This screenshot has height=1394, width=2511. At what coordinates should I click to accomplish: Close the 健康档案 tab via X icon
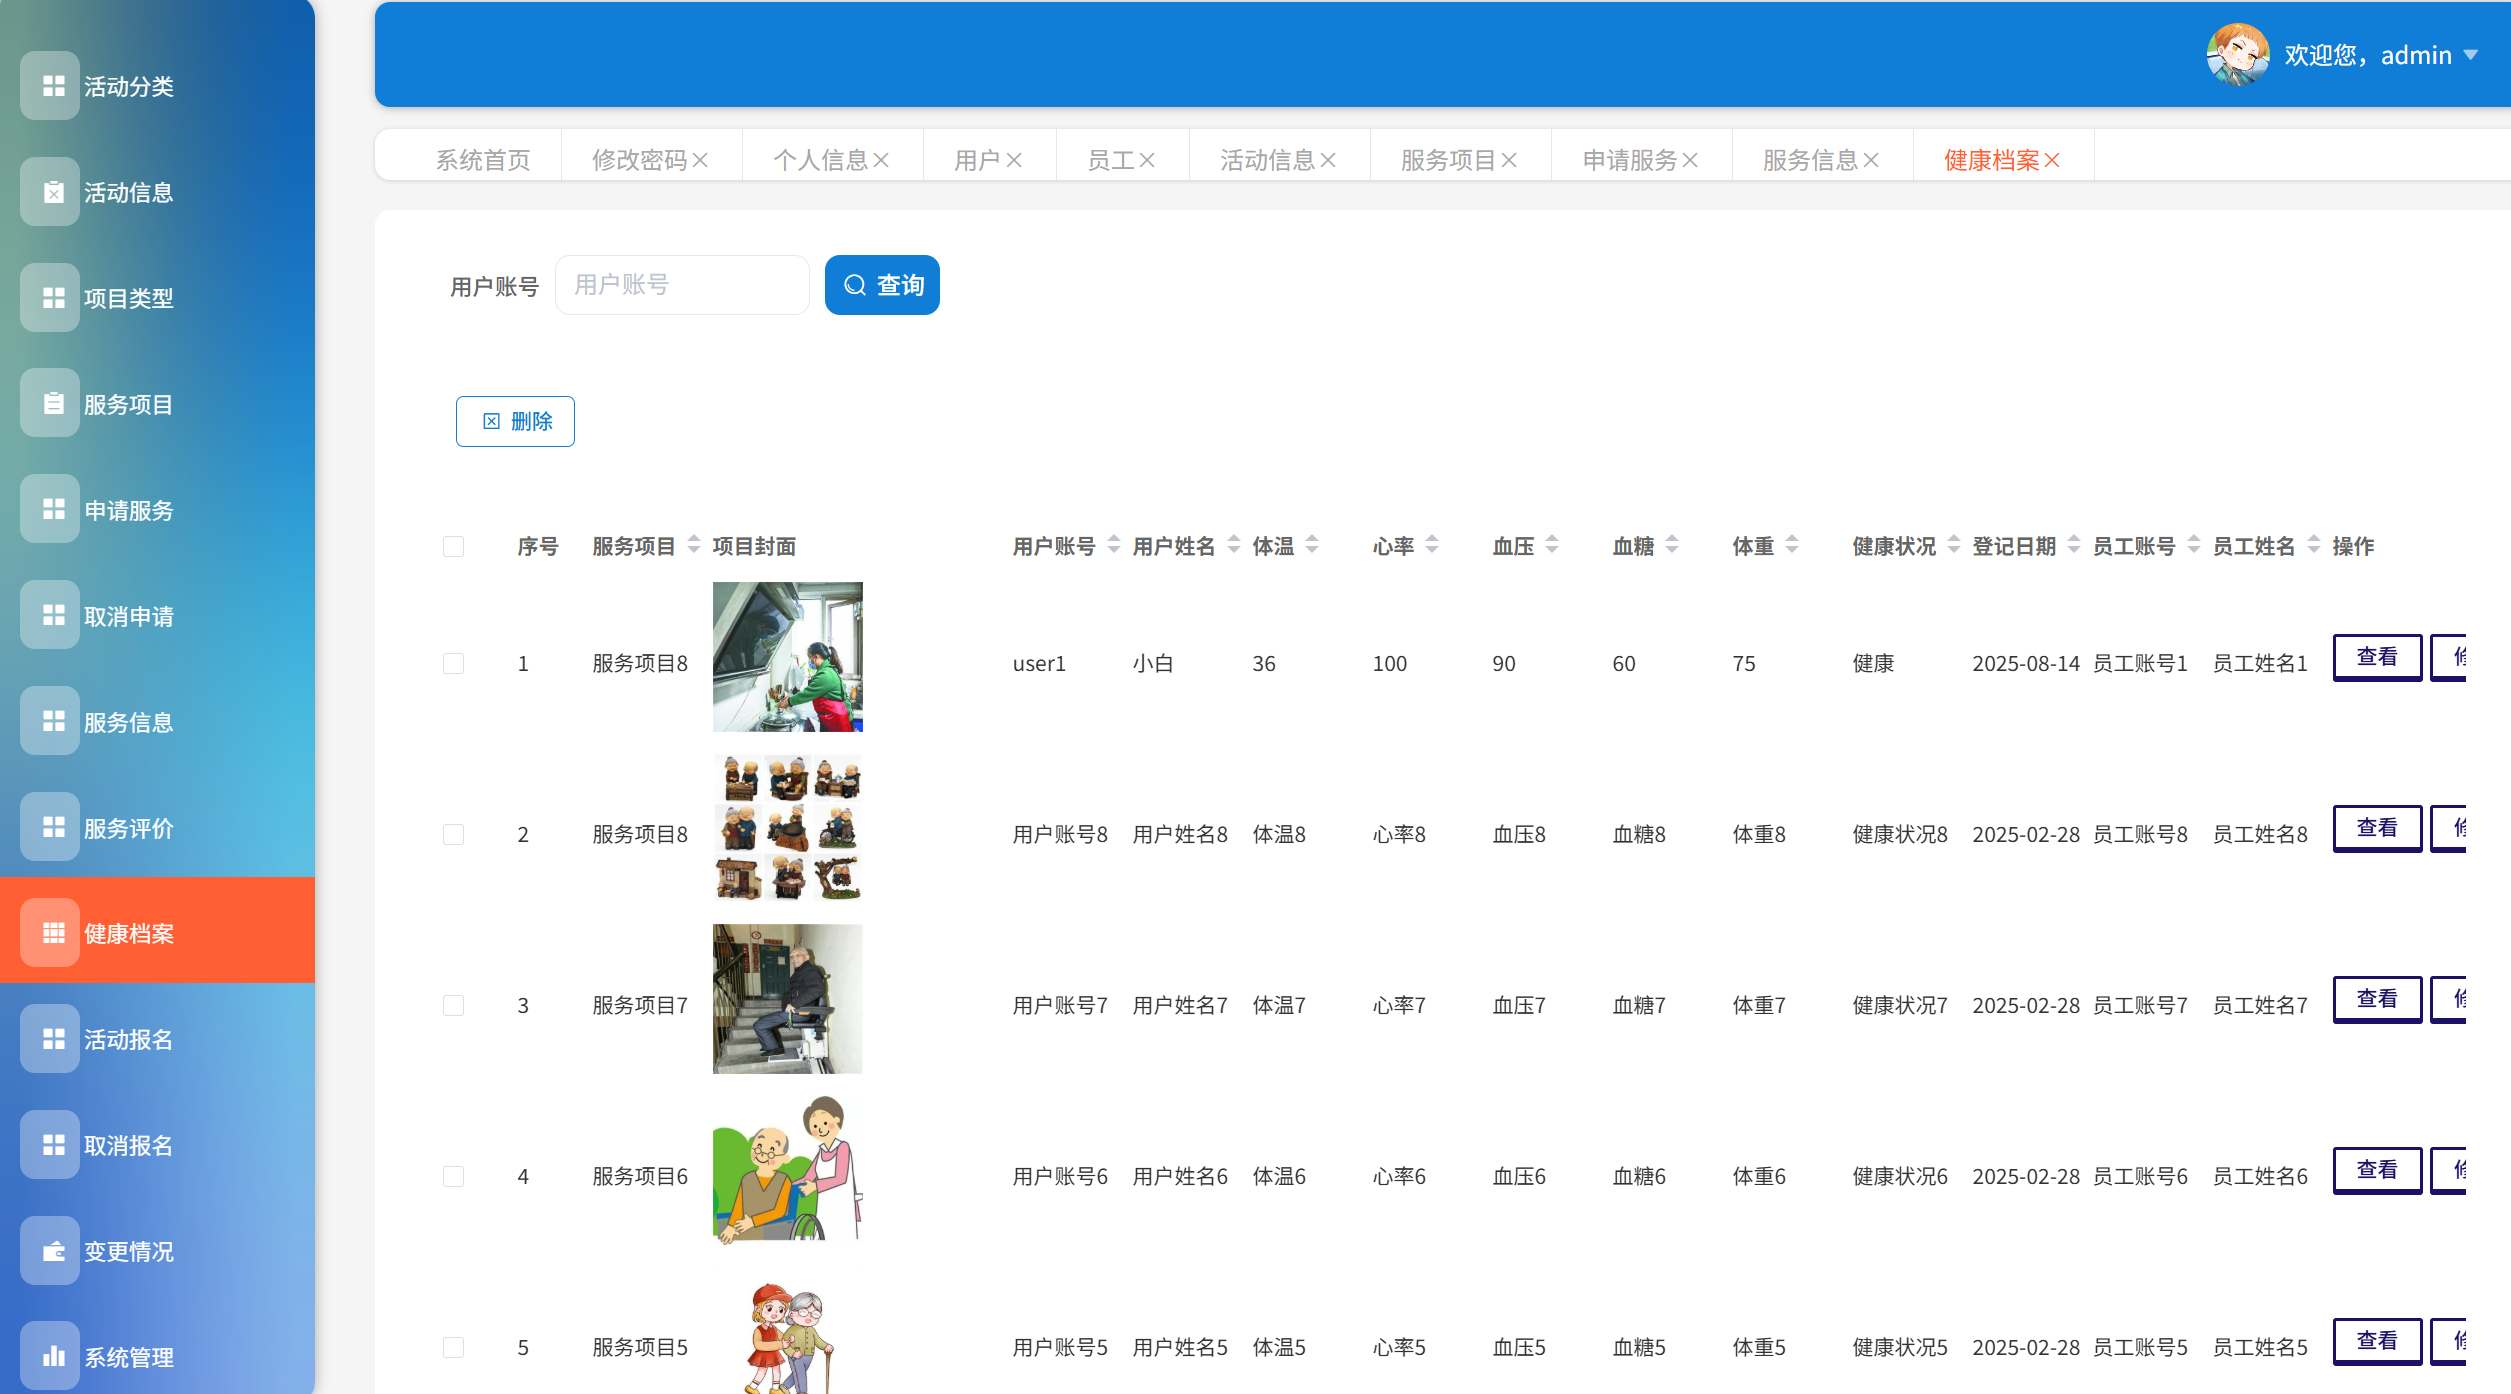tap(2053, 160)
